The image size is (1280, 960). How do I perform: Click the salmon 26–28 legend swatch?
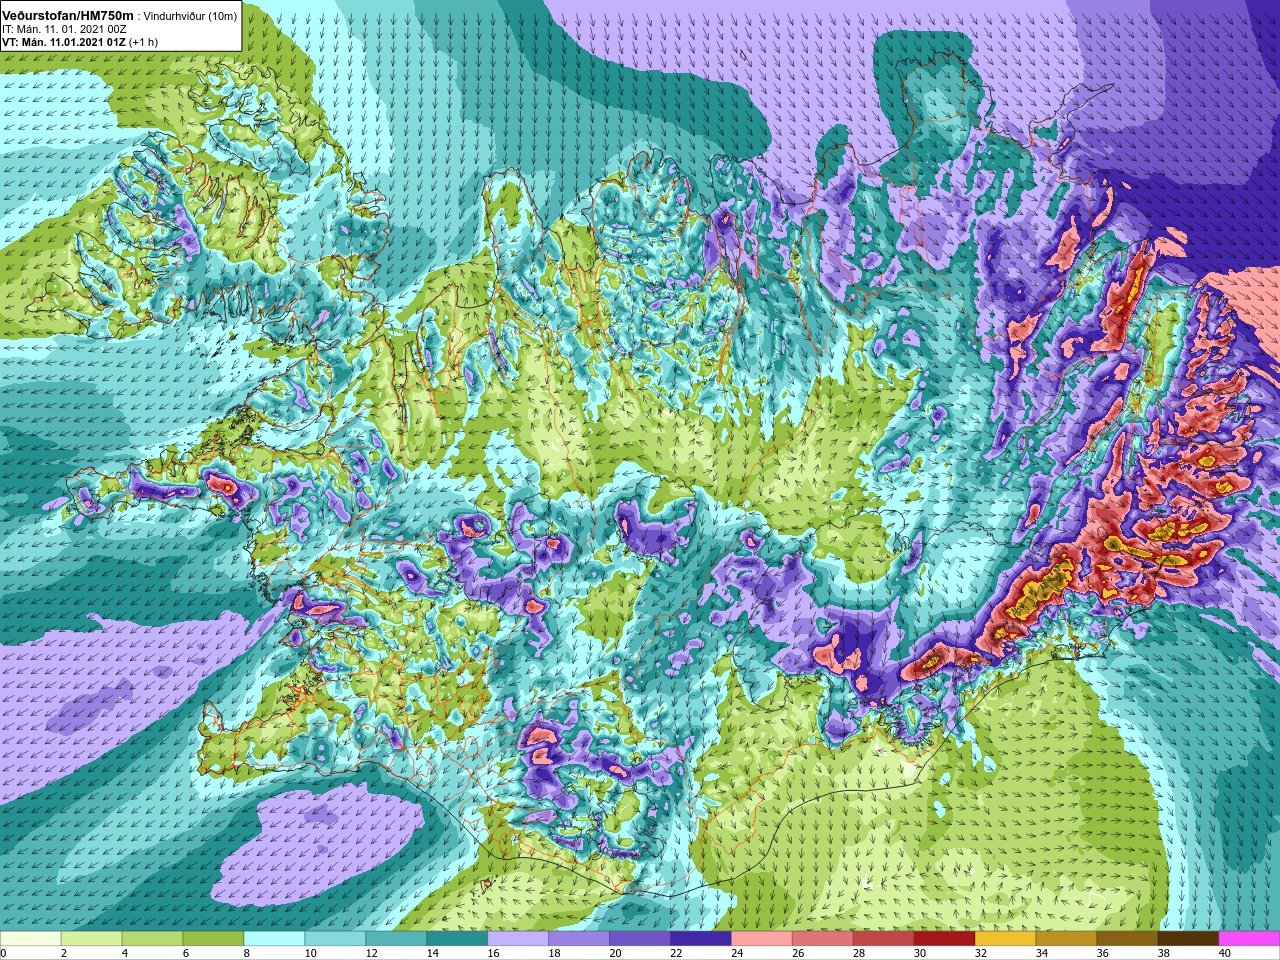(x=823, y=936)
